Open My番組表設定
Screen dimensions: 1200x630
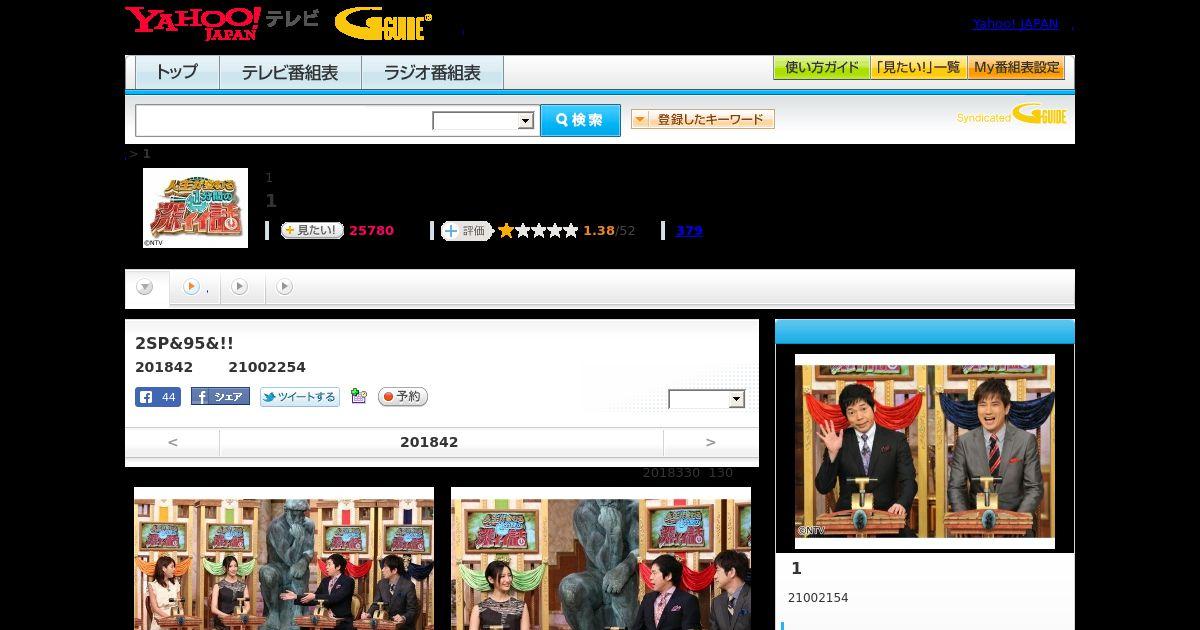1016,68
